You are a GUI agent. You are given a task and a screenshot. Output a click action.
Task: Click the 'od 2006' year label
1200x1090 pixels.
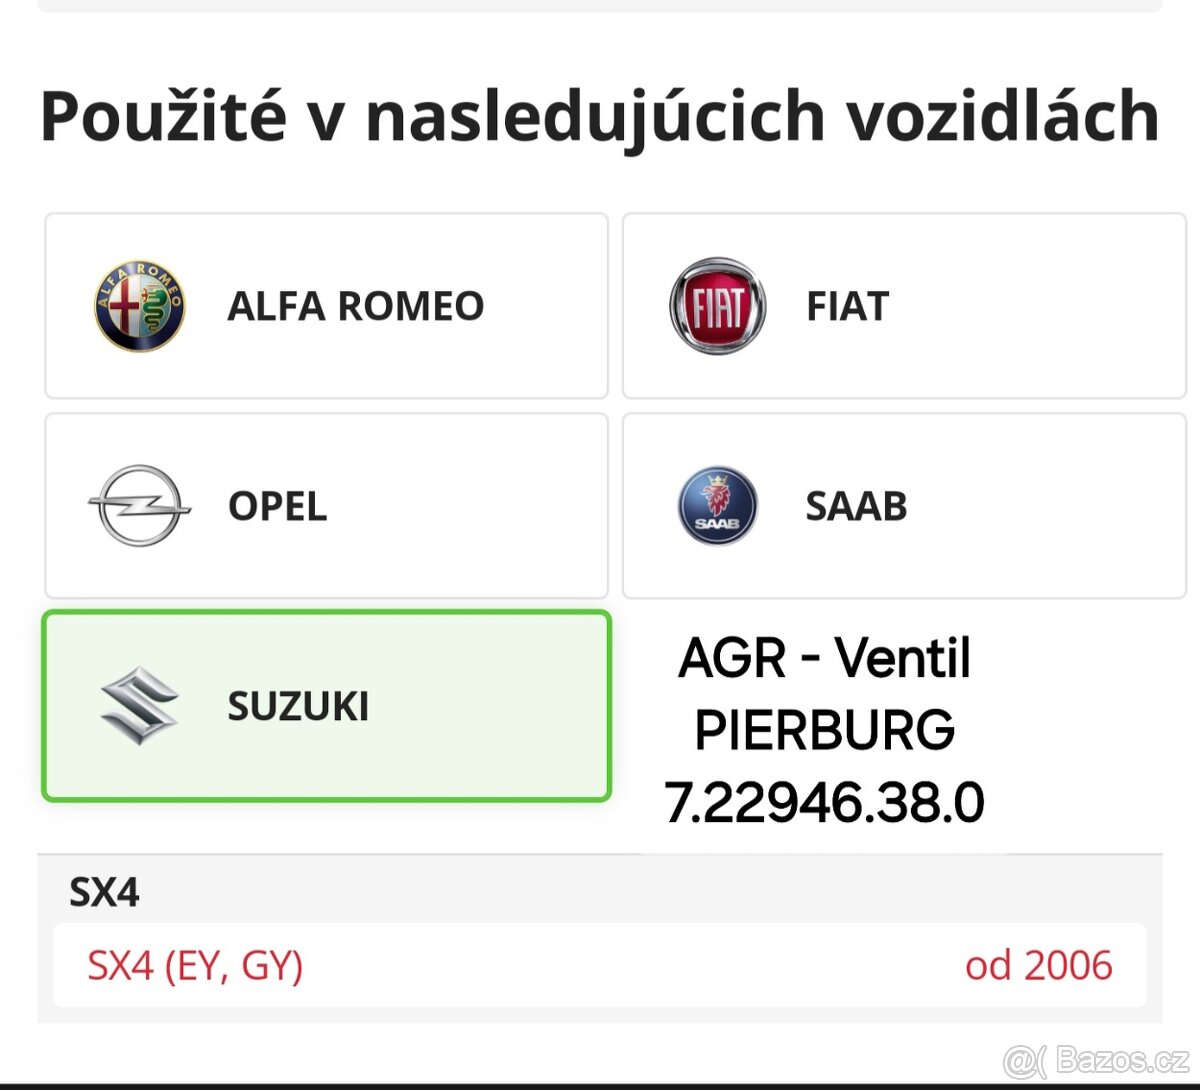[1038, 964]
